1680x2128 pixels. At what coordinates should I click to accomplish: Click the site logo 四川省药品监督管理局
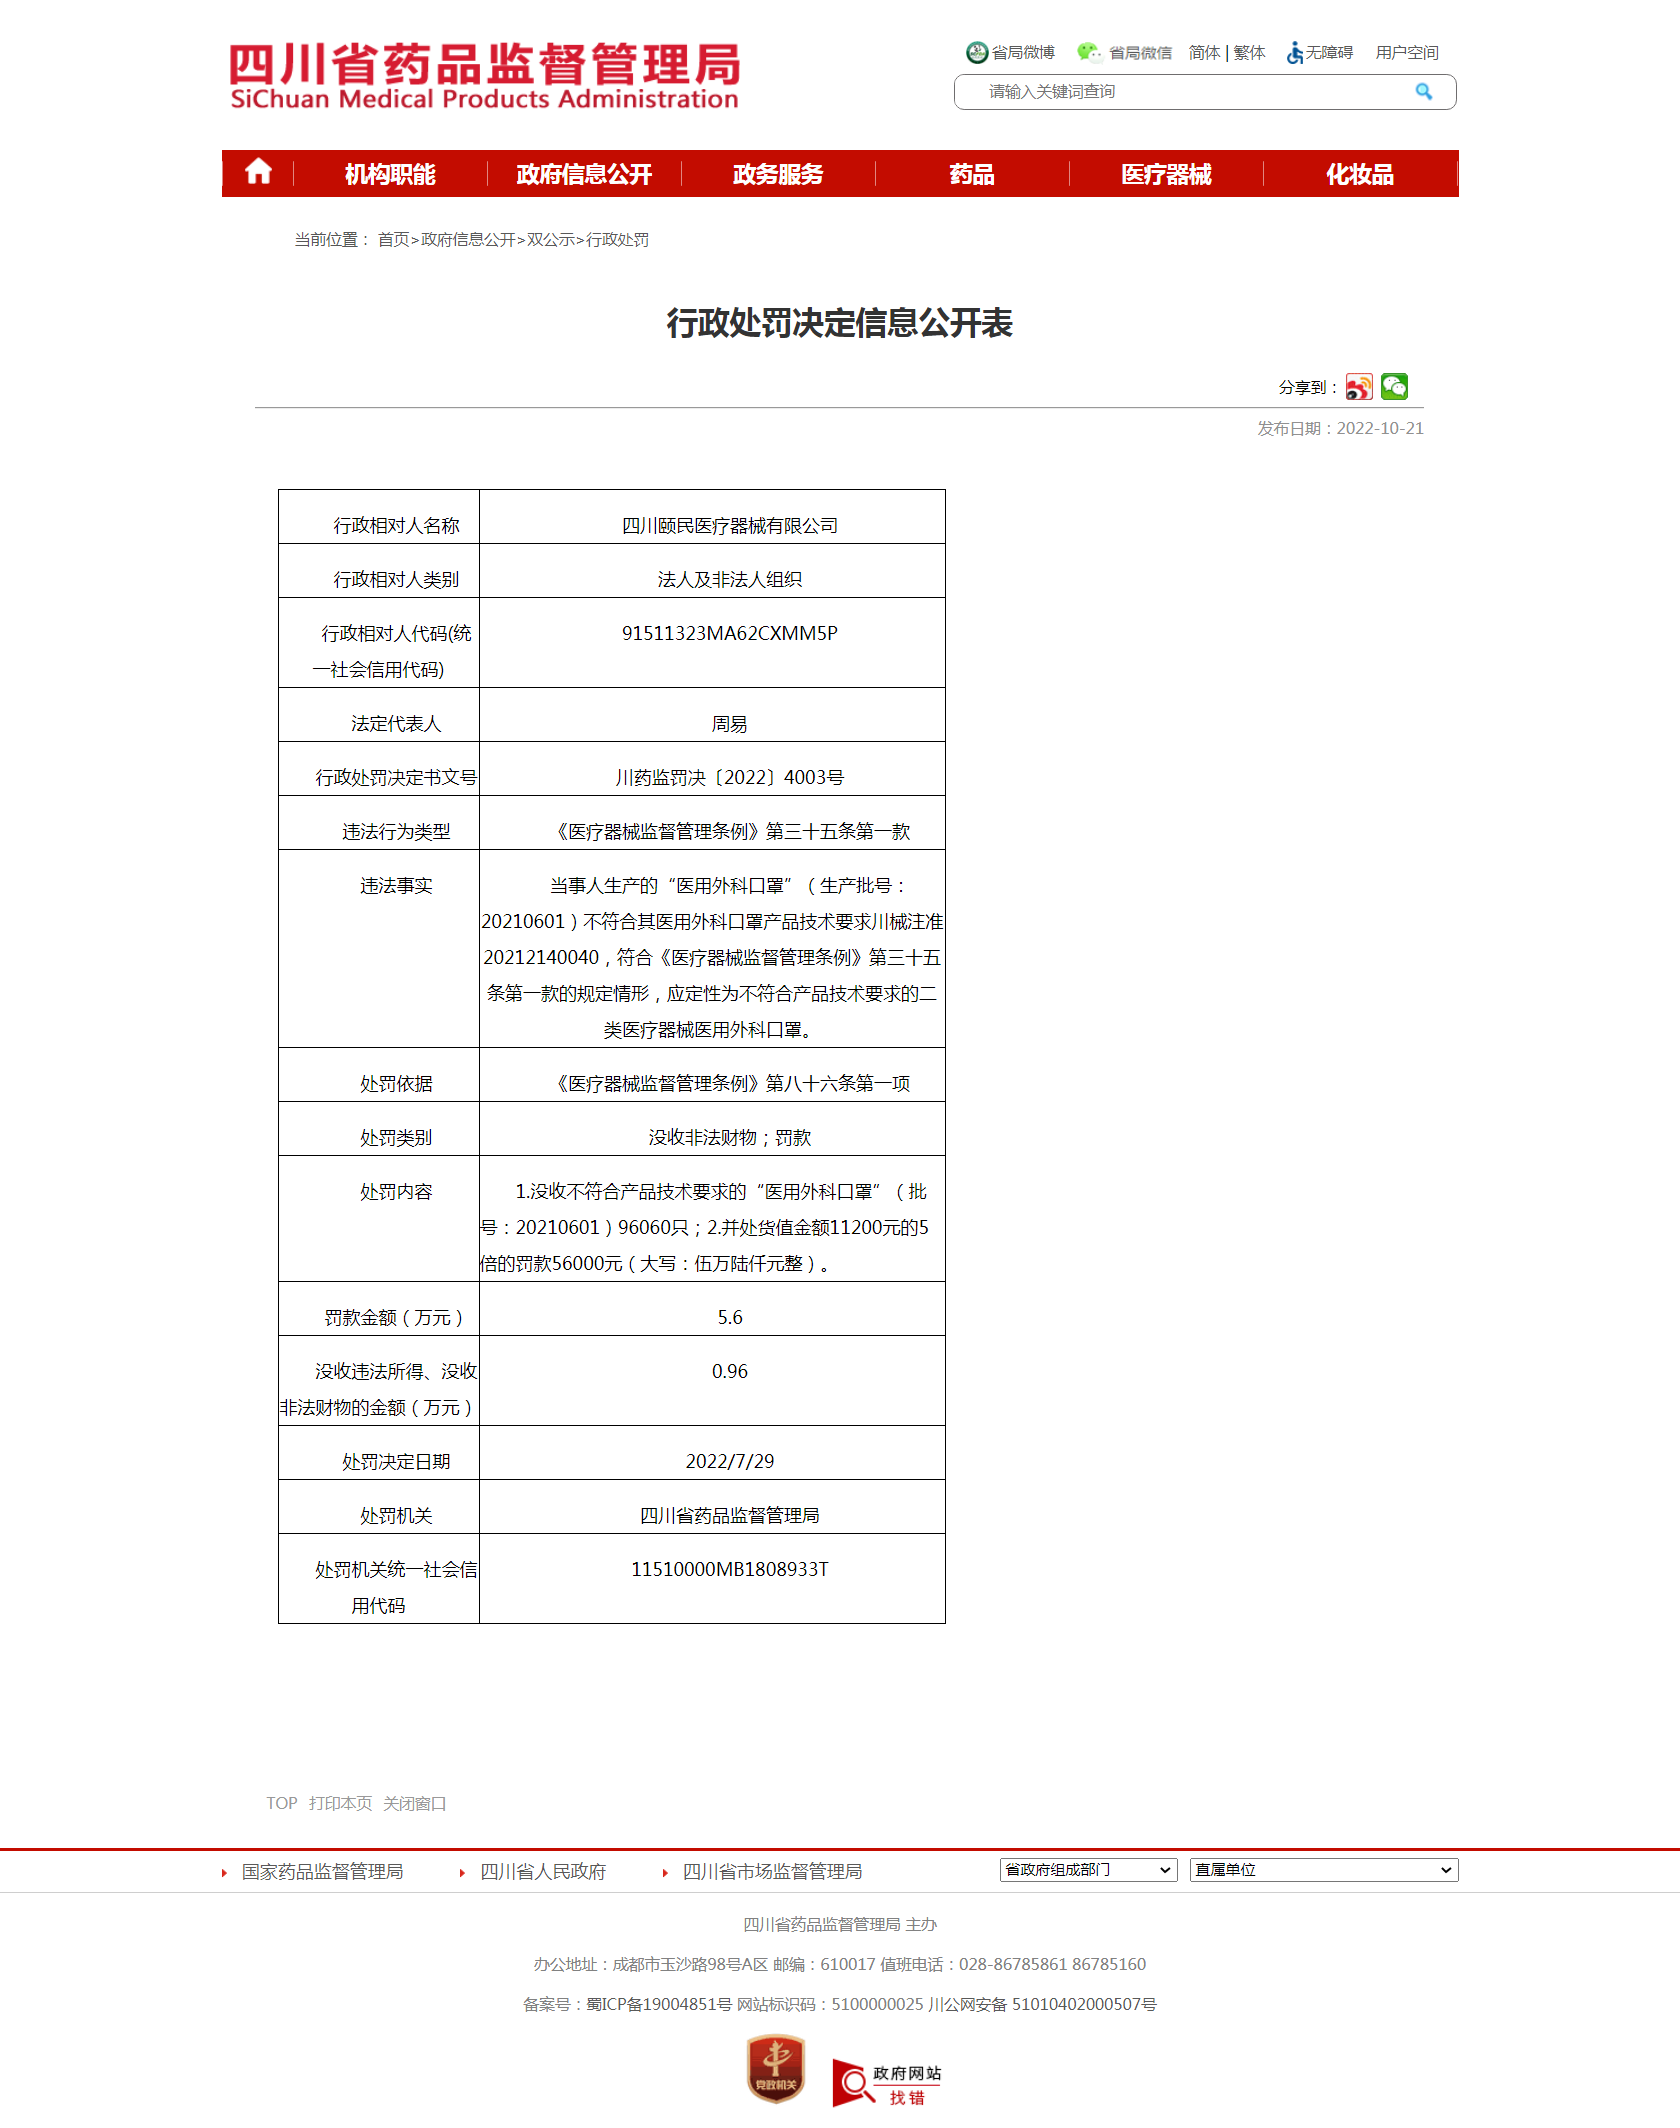click(484, 75)
